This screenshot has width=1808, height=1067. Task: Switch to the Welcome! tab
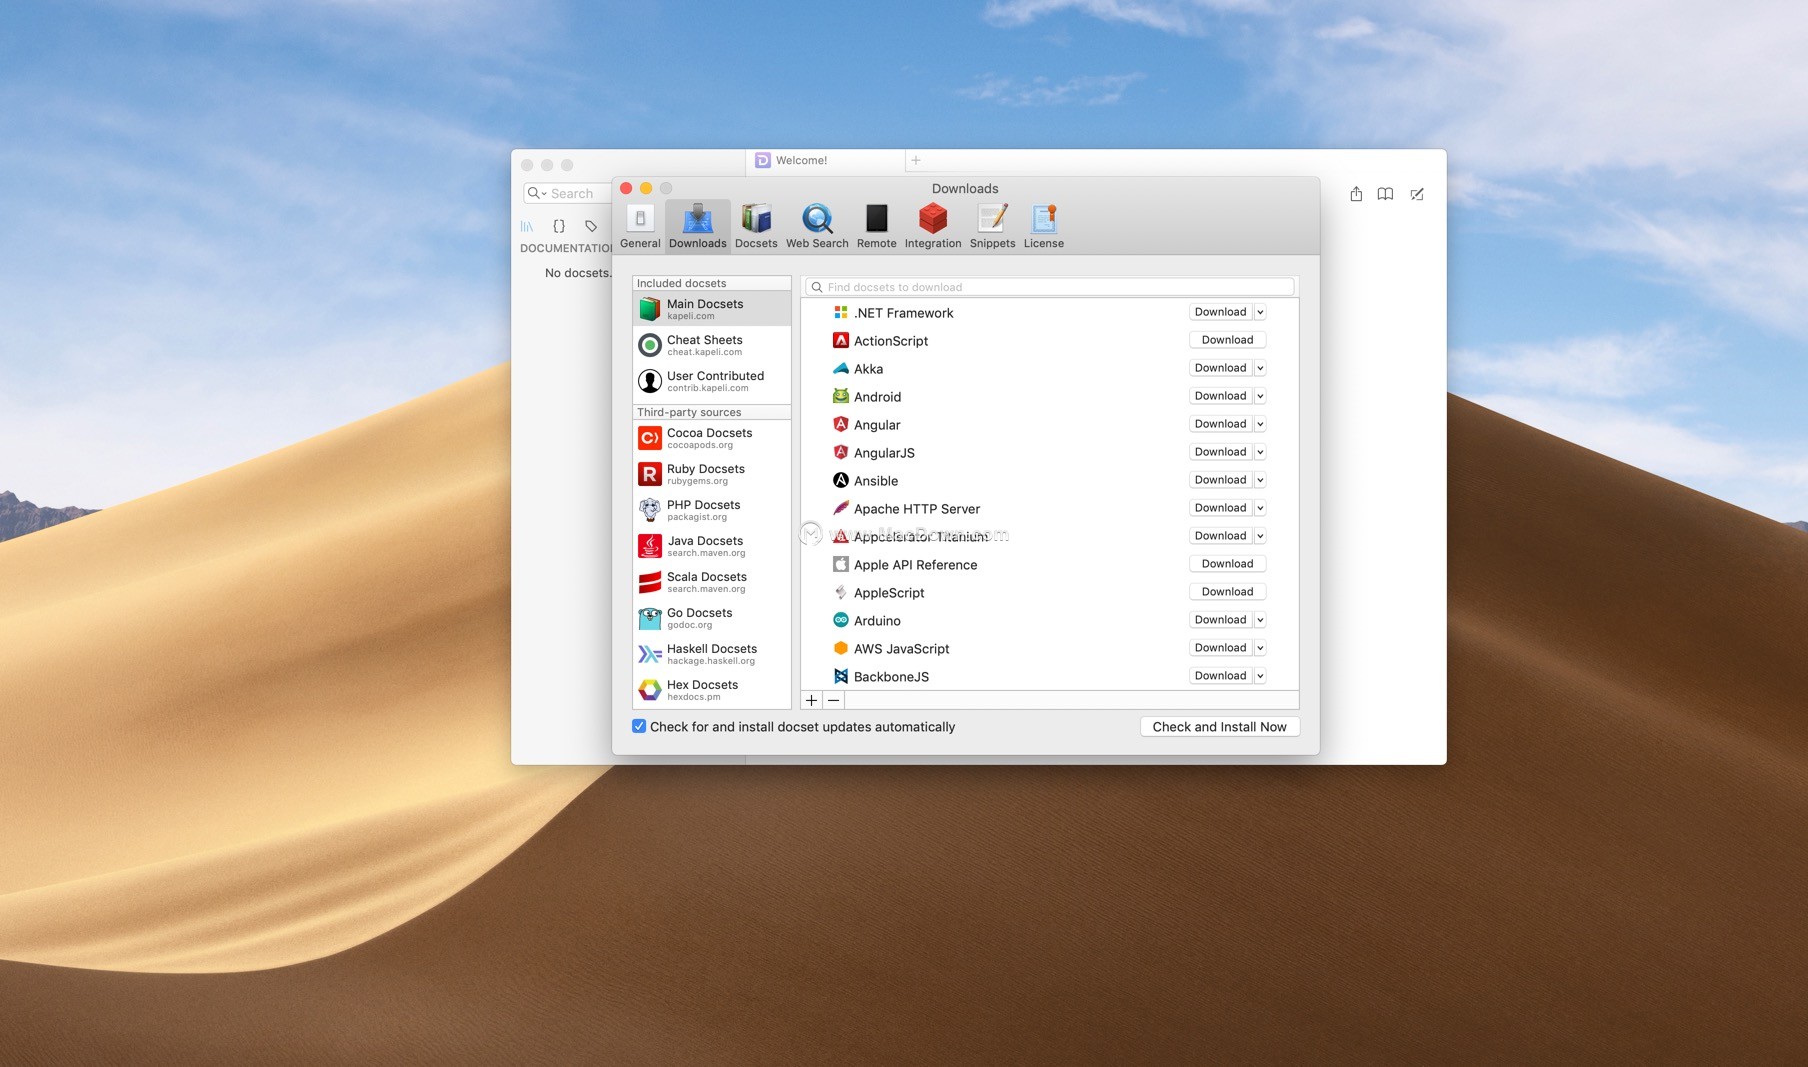pos(825,160)
